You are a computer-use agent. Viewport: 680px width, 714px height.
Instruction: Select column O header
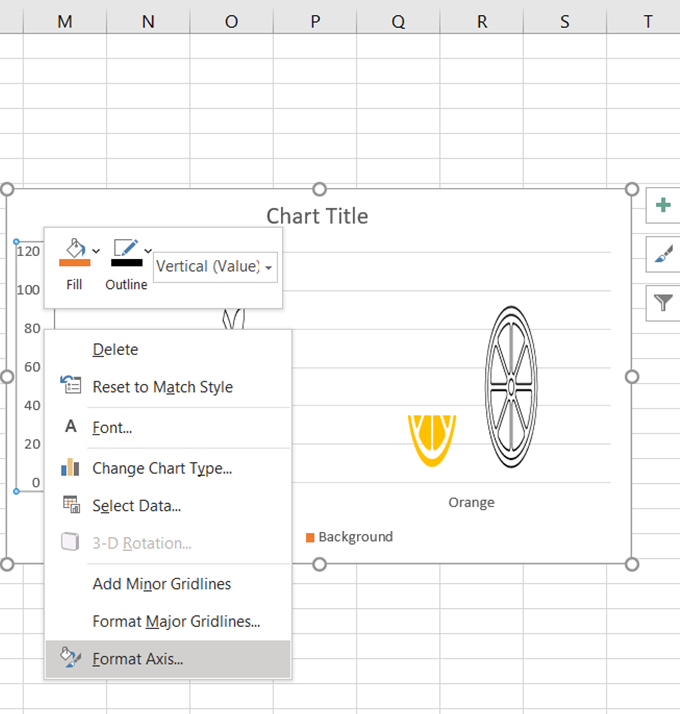[231, 21]
